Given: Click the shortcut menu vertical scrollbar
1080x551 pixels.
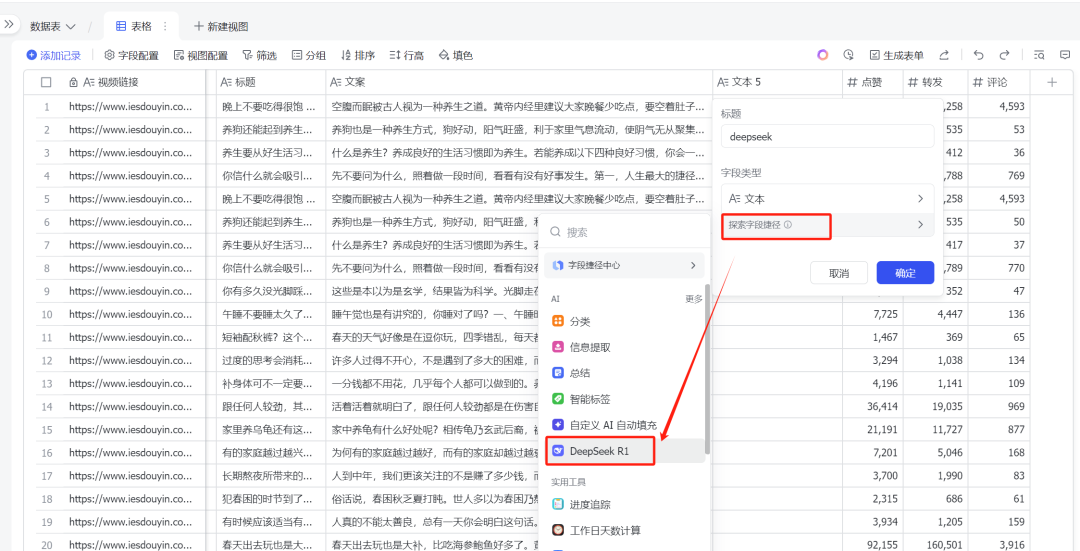Looking at the screenshot, I should point(707,368).
